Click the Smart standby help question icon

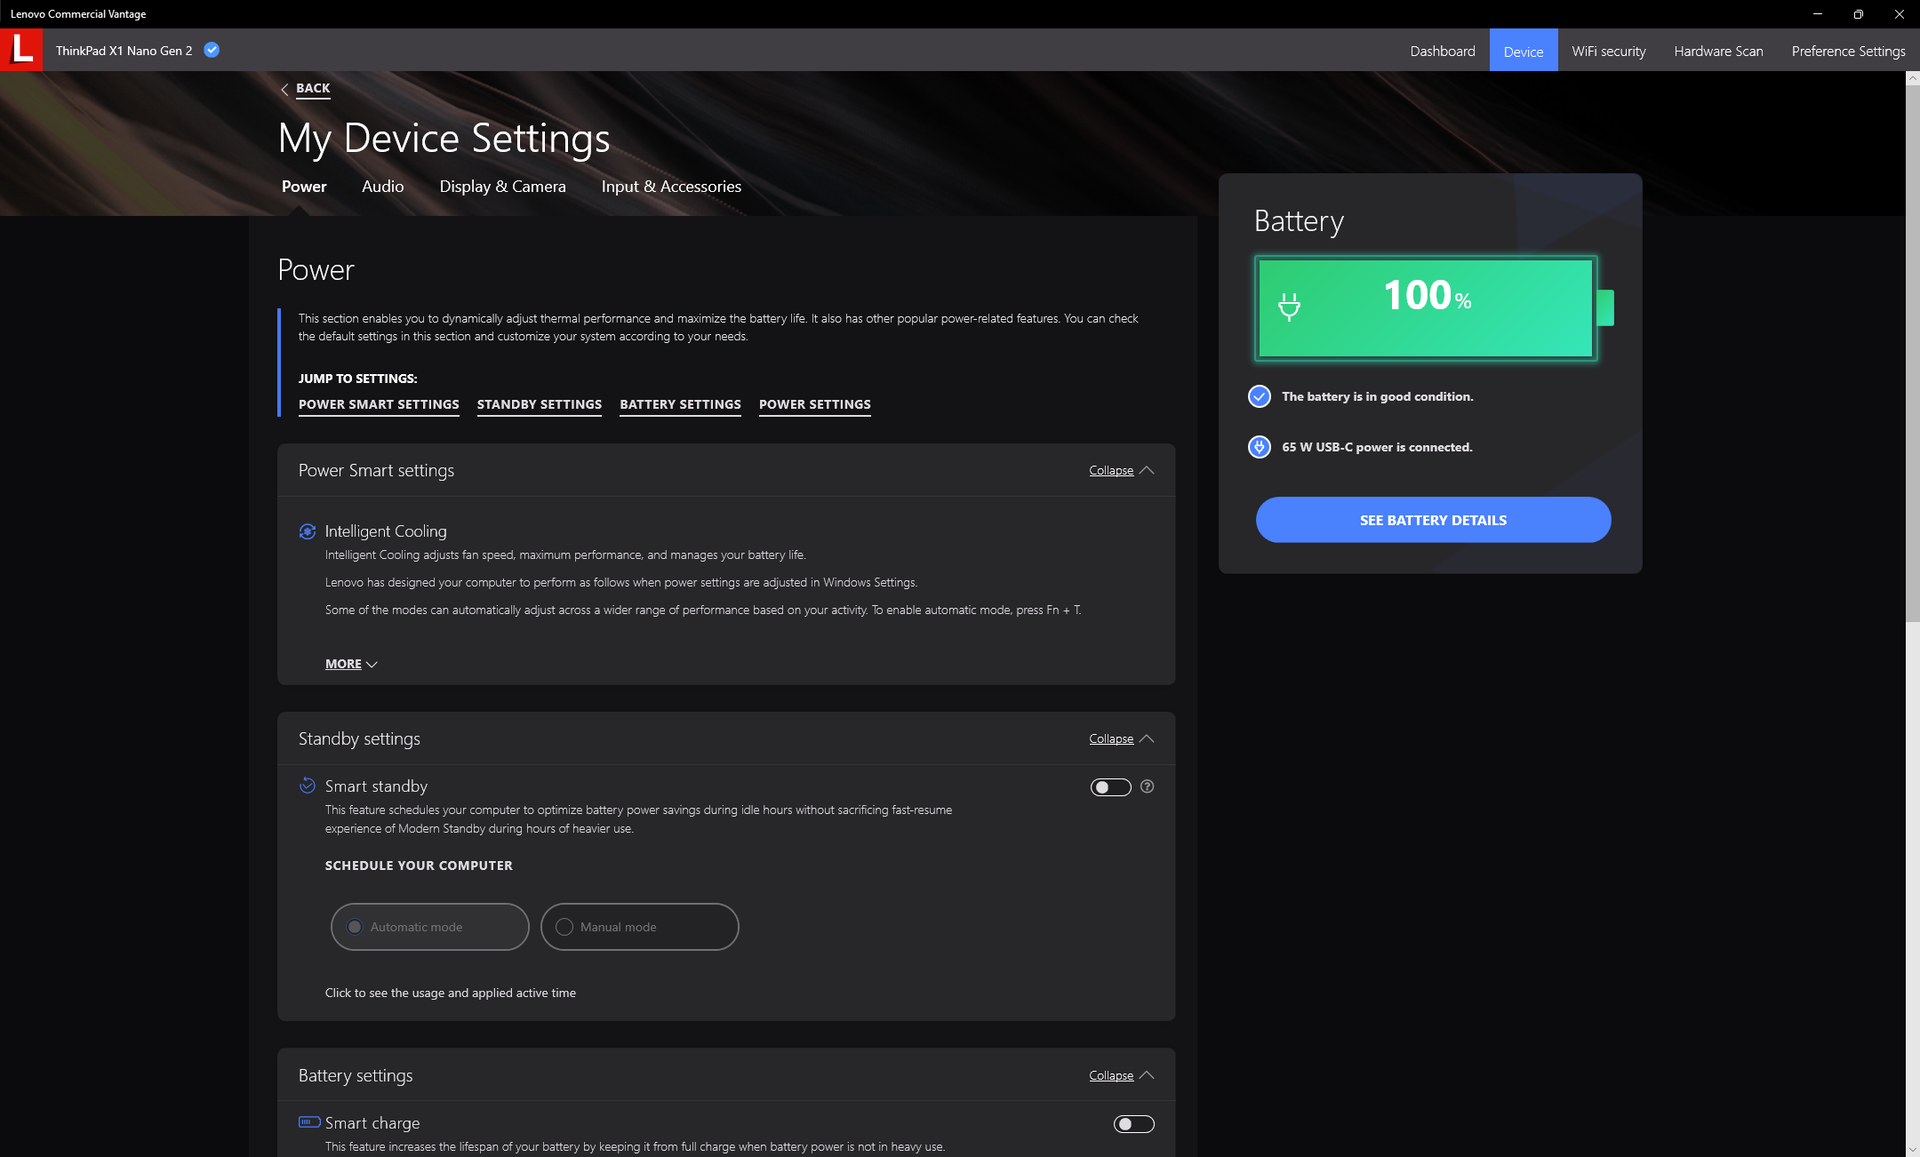coord(1147,787)
